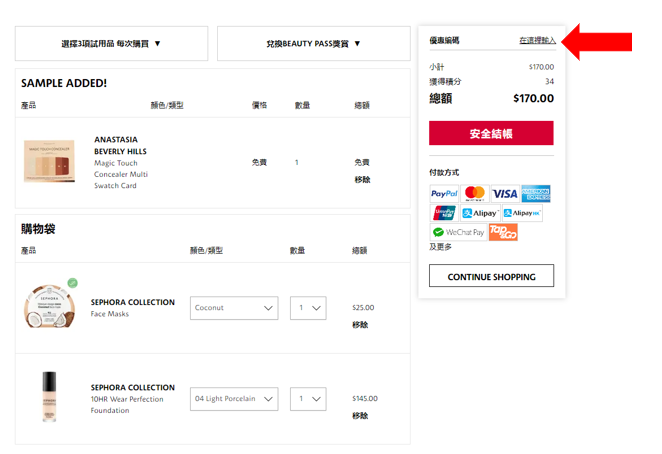The height and width of the screenshot is (454, 662).
Task: Open quantity dropdown for Face Masks
Action: click(x=308, y=308)
